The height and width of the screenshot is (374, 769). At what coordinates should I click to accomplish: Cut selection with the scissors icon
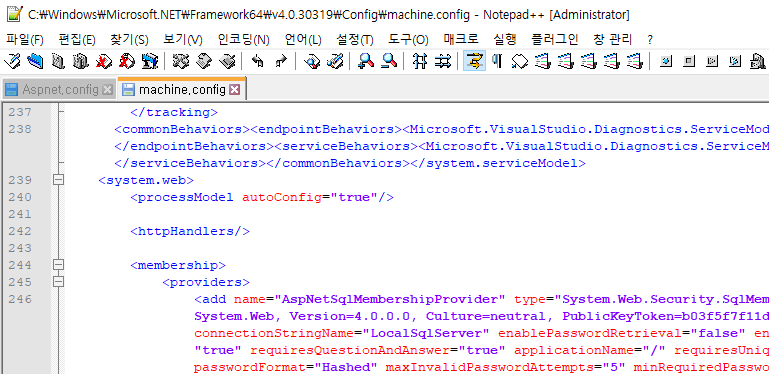(x=180, y=61)
